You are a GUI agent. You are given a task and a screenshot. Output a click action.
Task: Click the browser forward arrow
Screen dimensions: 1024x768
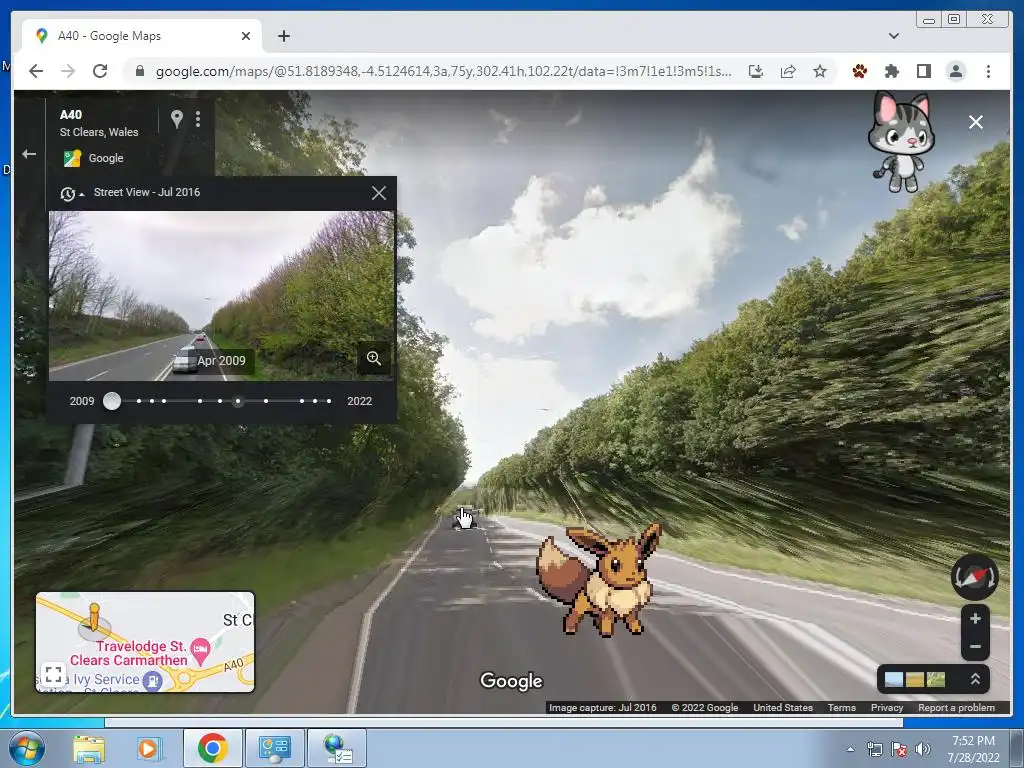pos(68,71)
